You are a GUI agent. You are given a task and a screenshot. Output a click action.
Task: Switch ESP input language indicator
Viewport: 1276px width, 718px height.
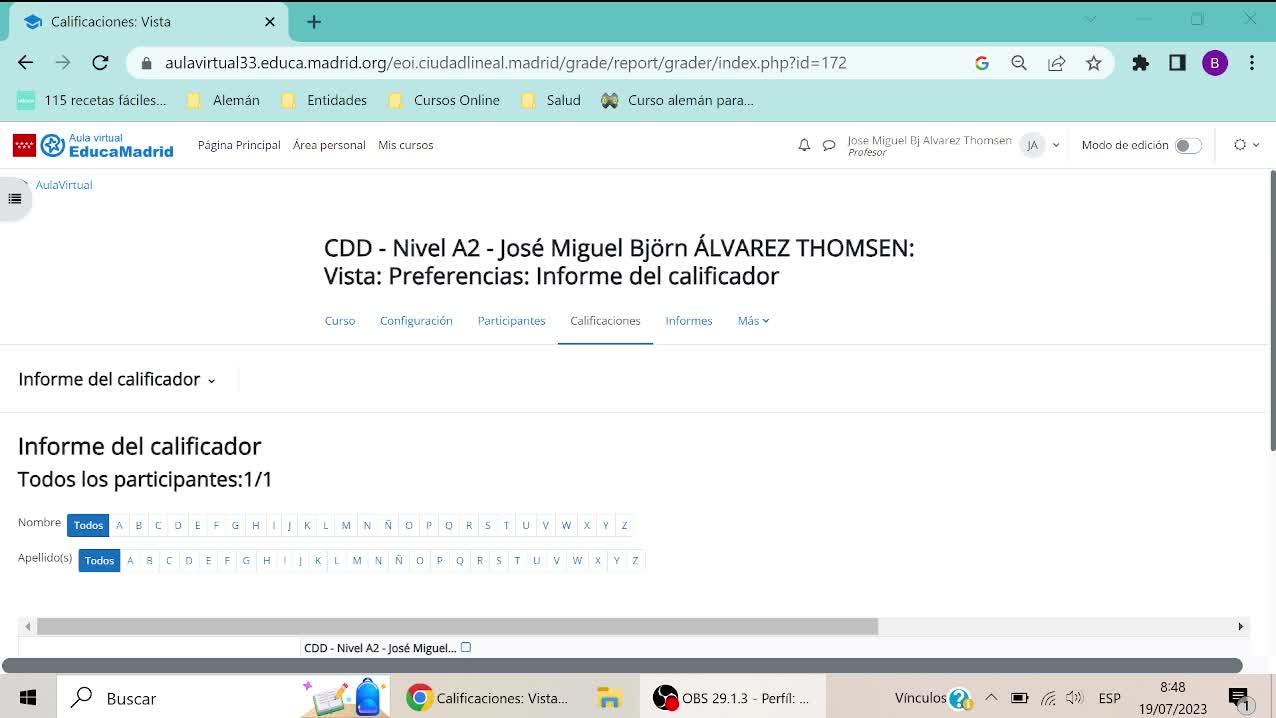click(1109, 698)
